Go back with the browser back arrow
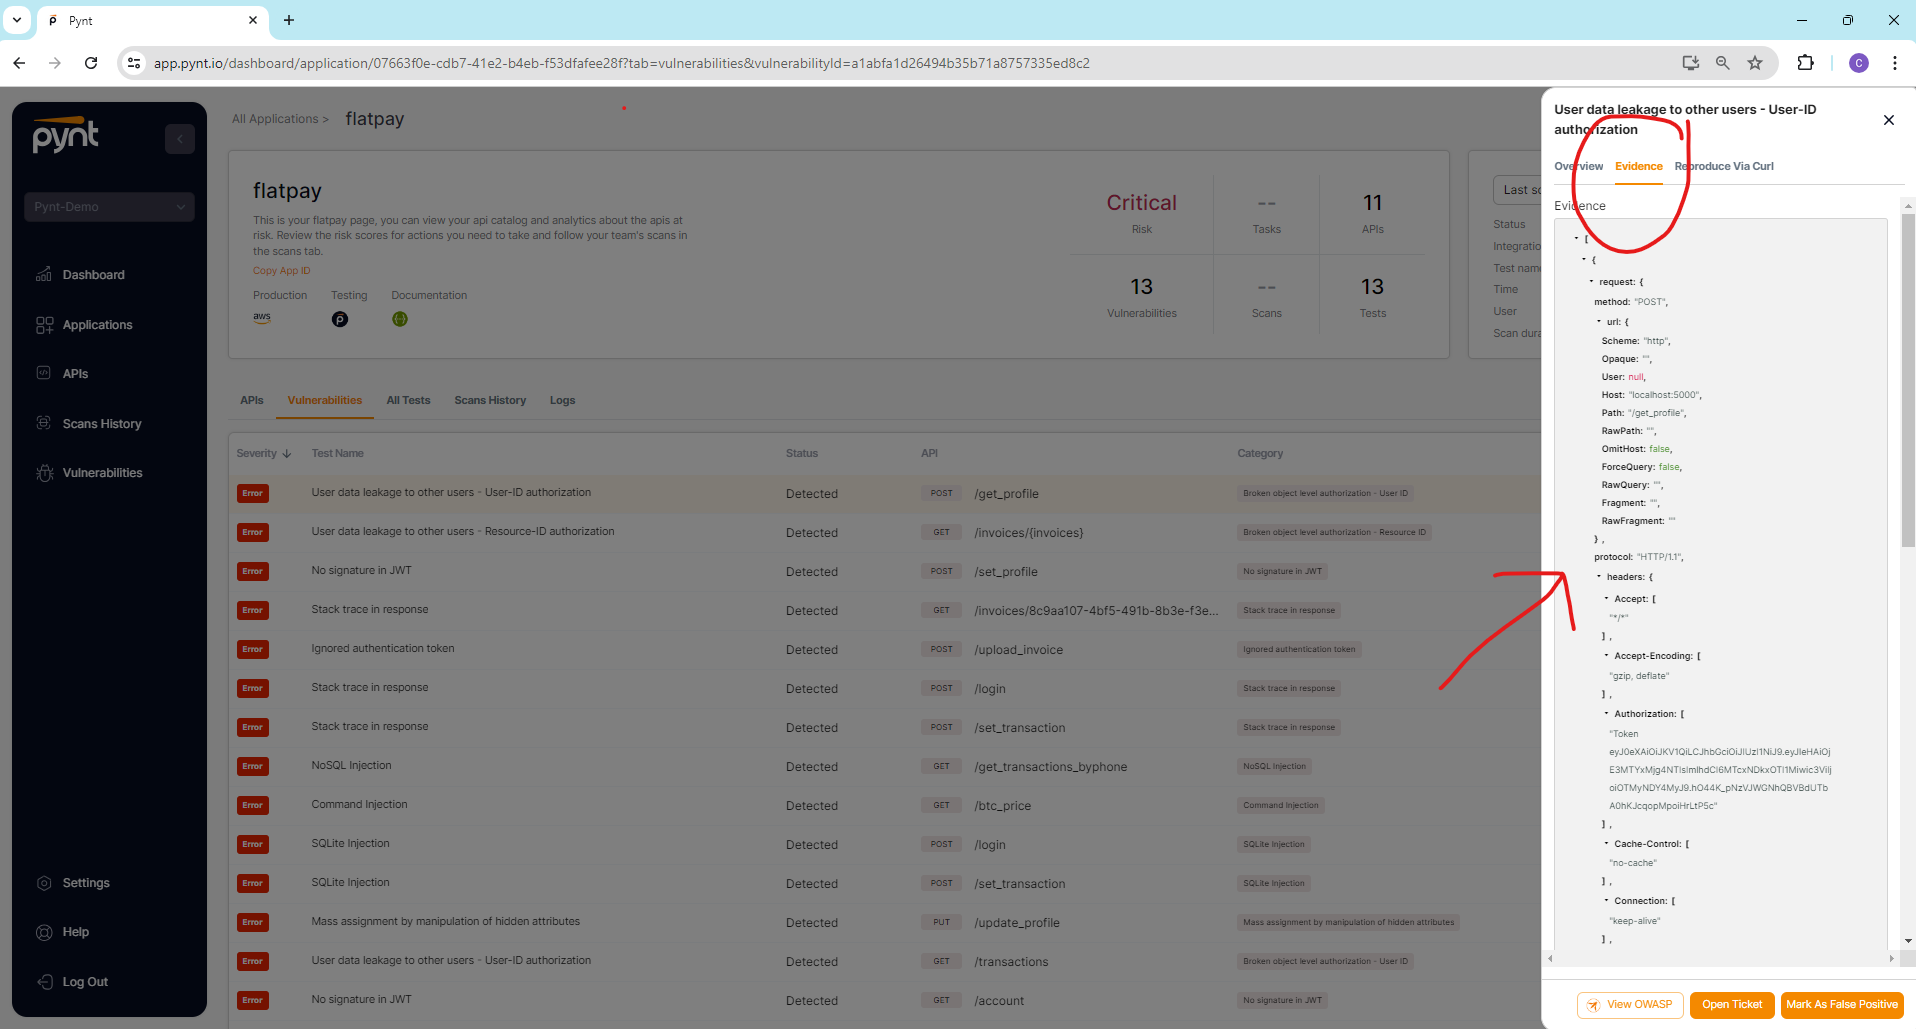 coord(19,63)
